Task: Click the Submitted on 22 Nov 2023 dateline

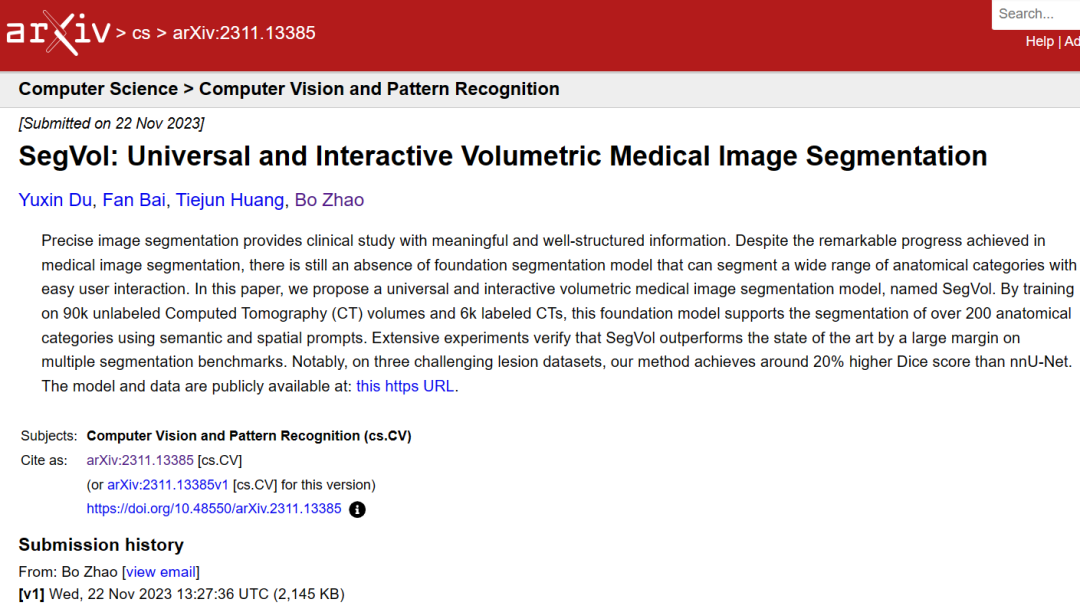Action: [x=112, y=123]
